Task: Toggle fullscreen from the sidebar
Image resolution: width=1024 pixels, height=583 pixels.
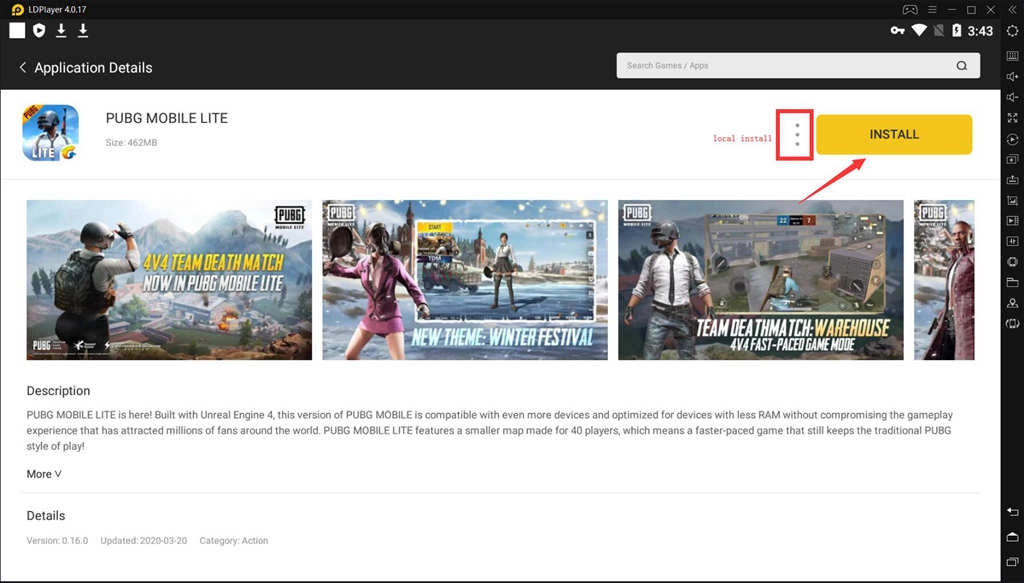Action: (x=1012, y=118)
